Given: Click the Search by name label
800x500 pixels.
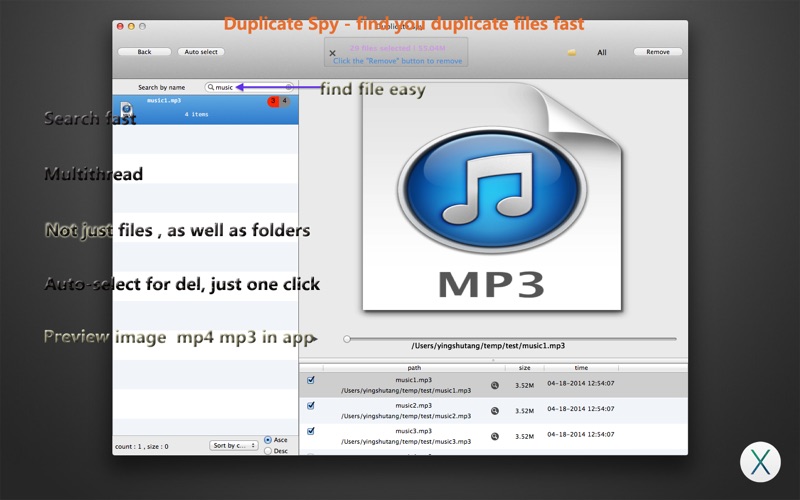Looking at the screenshot, I should click(161, 87).
